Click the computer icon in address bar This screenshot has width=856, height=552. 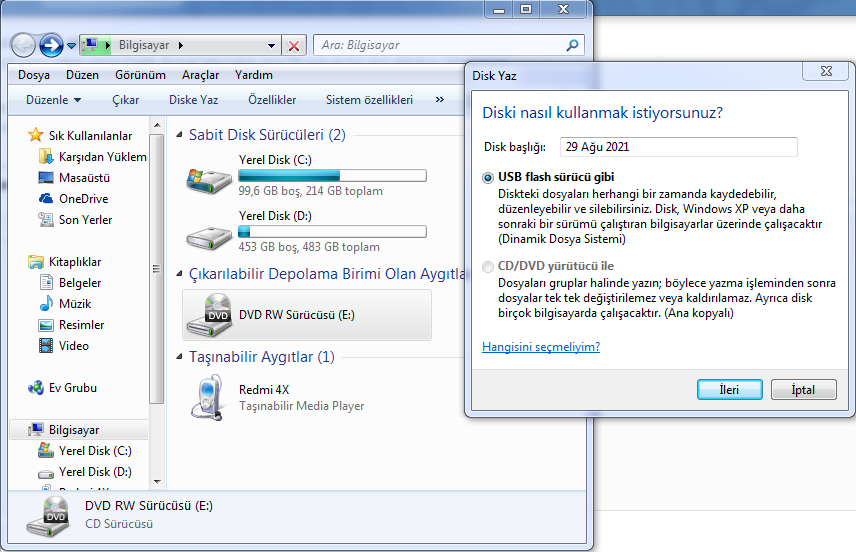point(92,45)
